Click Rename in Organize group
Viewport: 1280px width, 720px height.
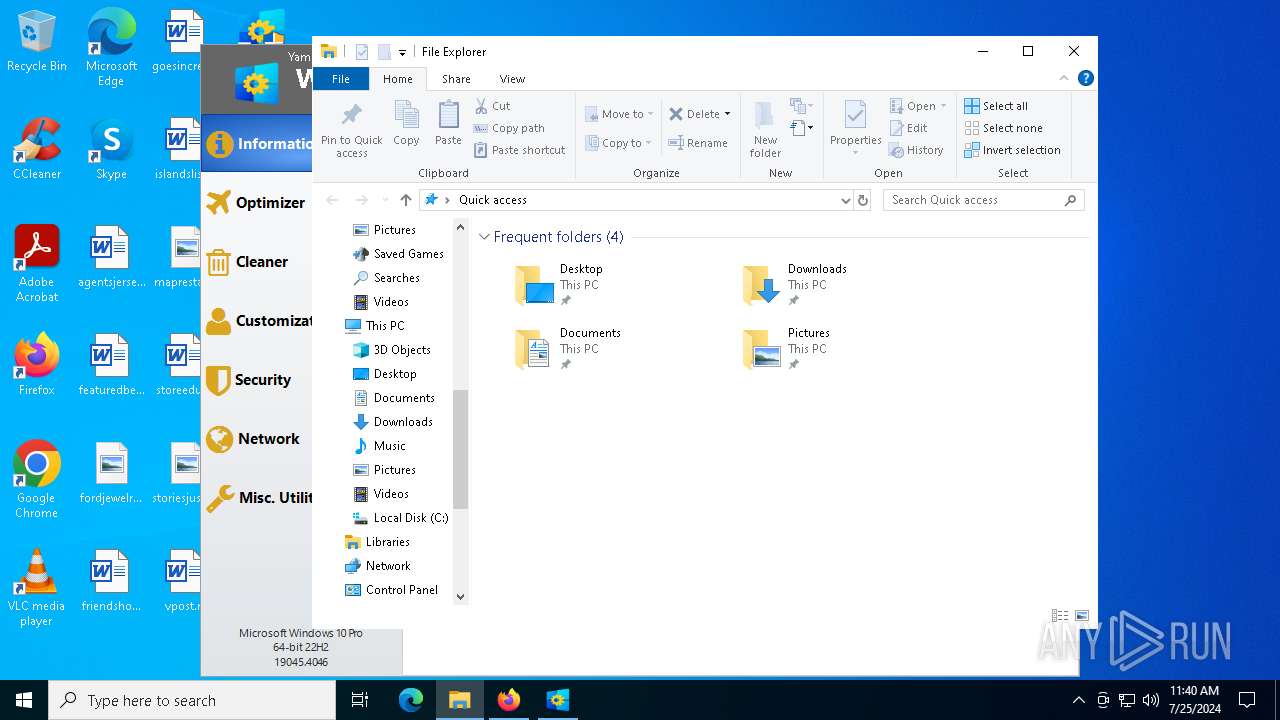[x=698, y=143]
